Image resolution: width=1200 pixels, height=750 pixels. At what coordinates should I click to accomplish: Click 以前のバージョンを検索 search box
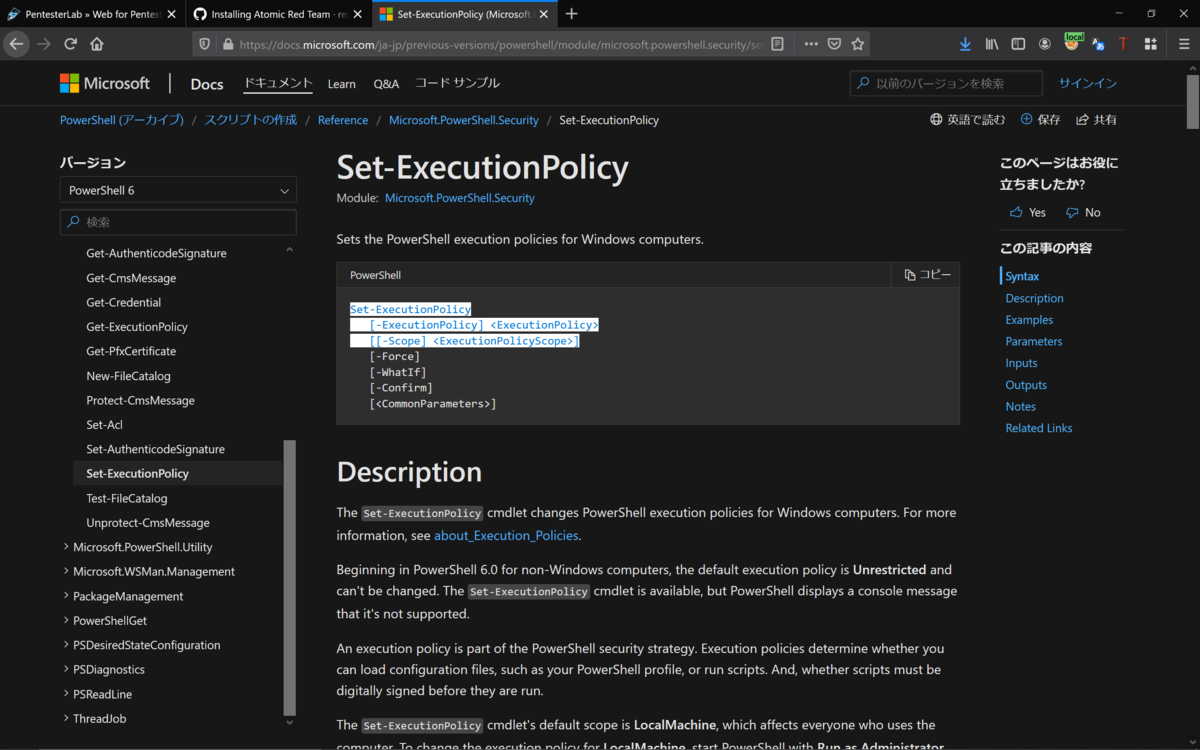(x=946, y=83)
